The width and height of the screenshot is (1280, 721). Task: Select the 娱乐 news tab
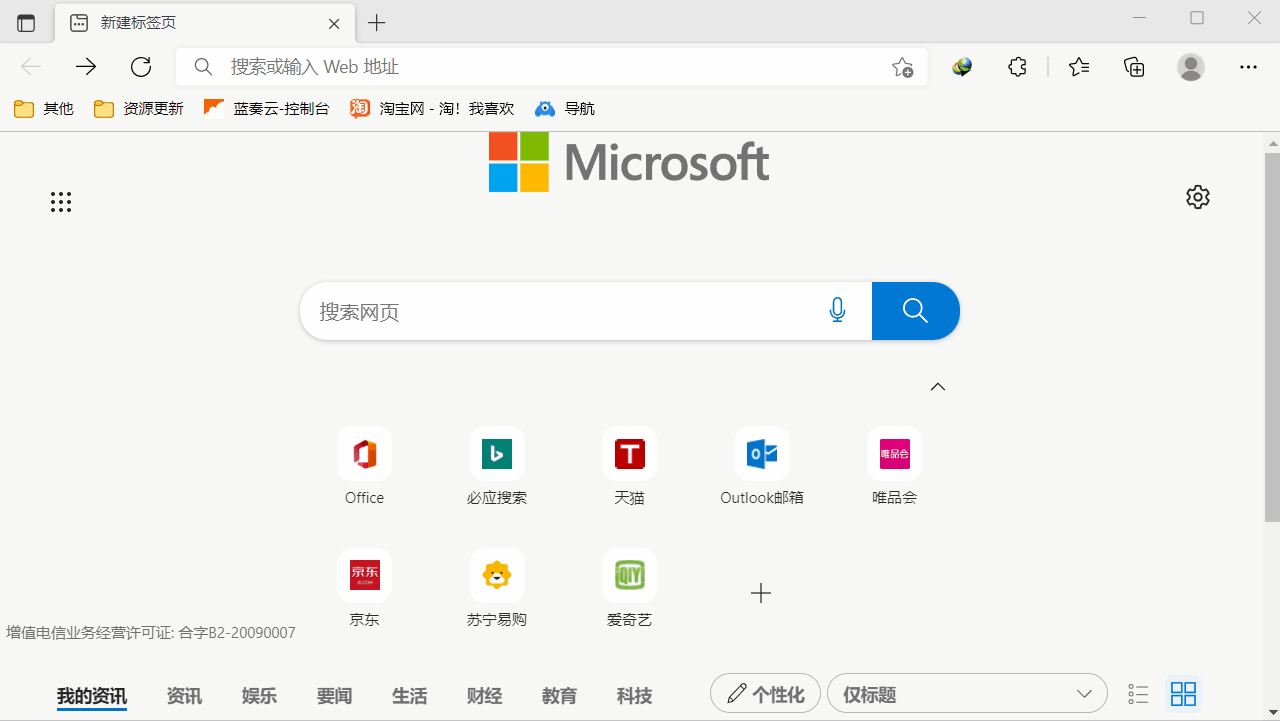pos(259,695)
